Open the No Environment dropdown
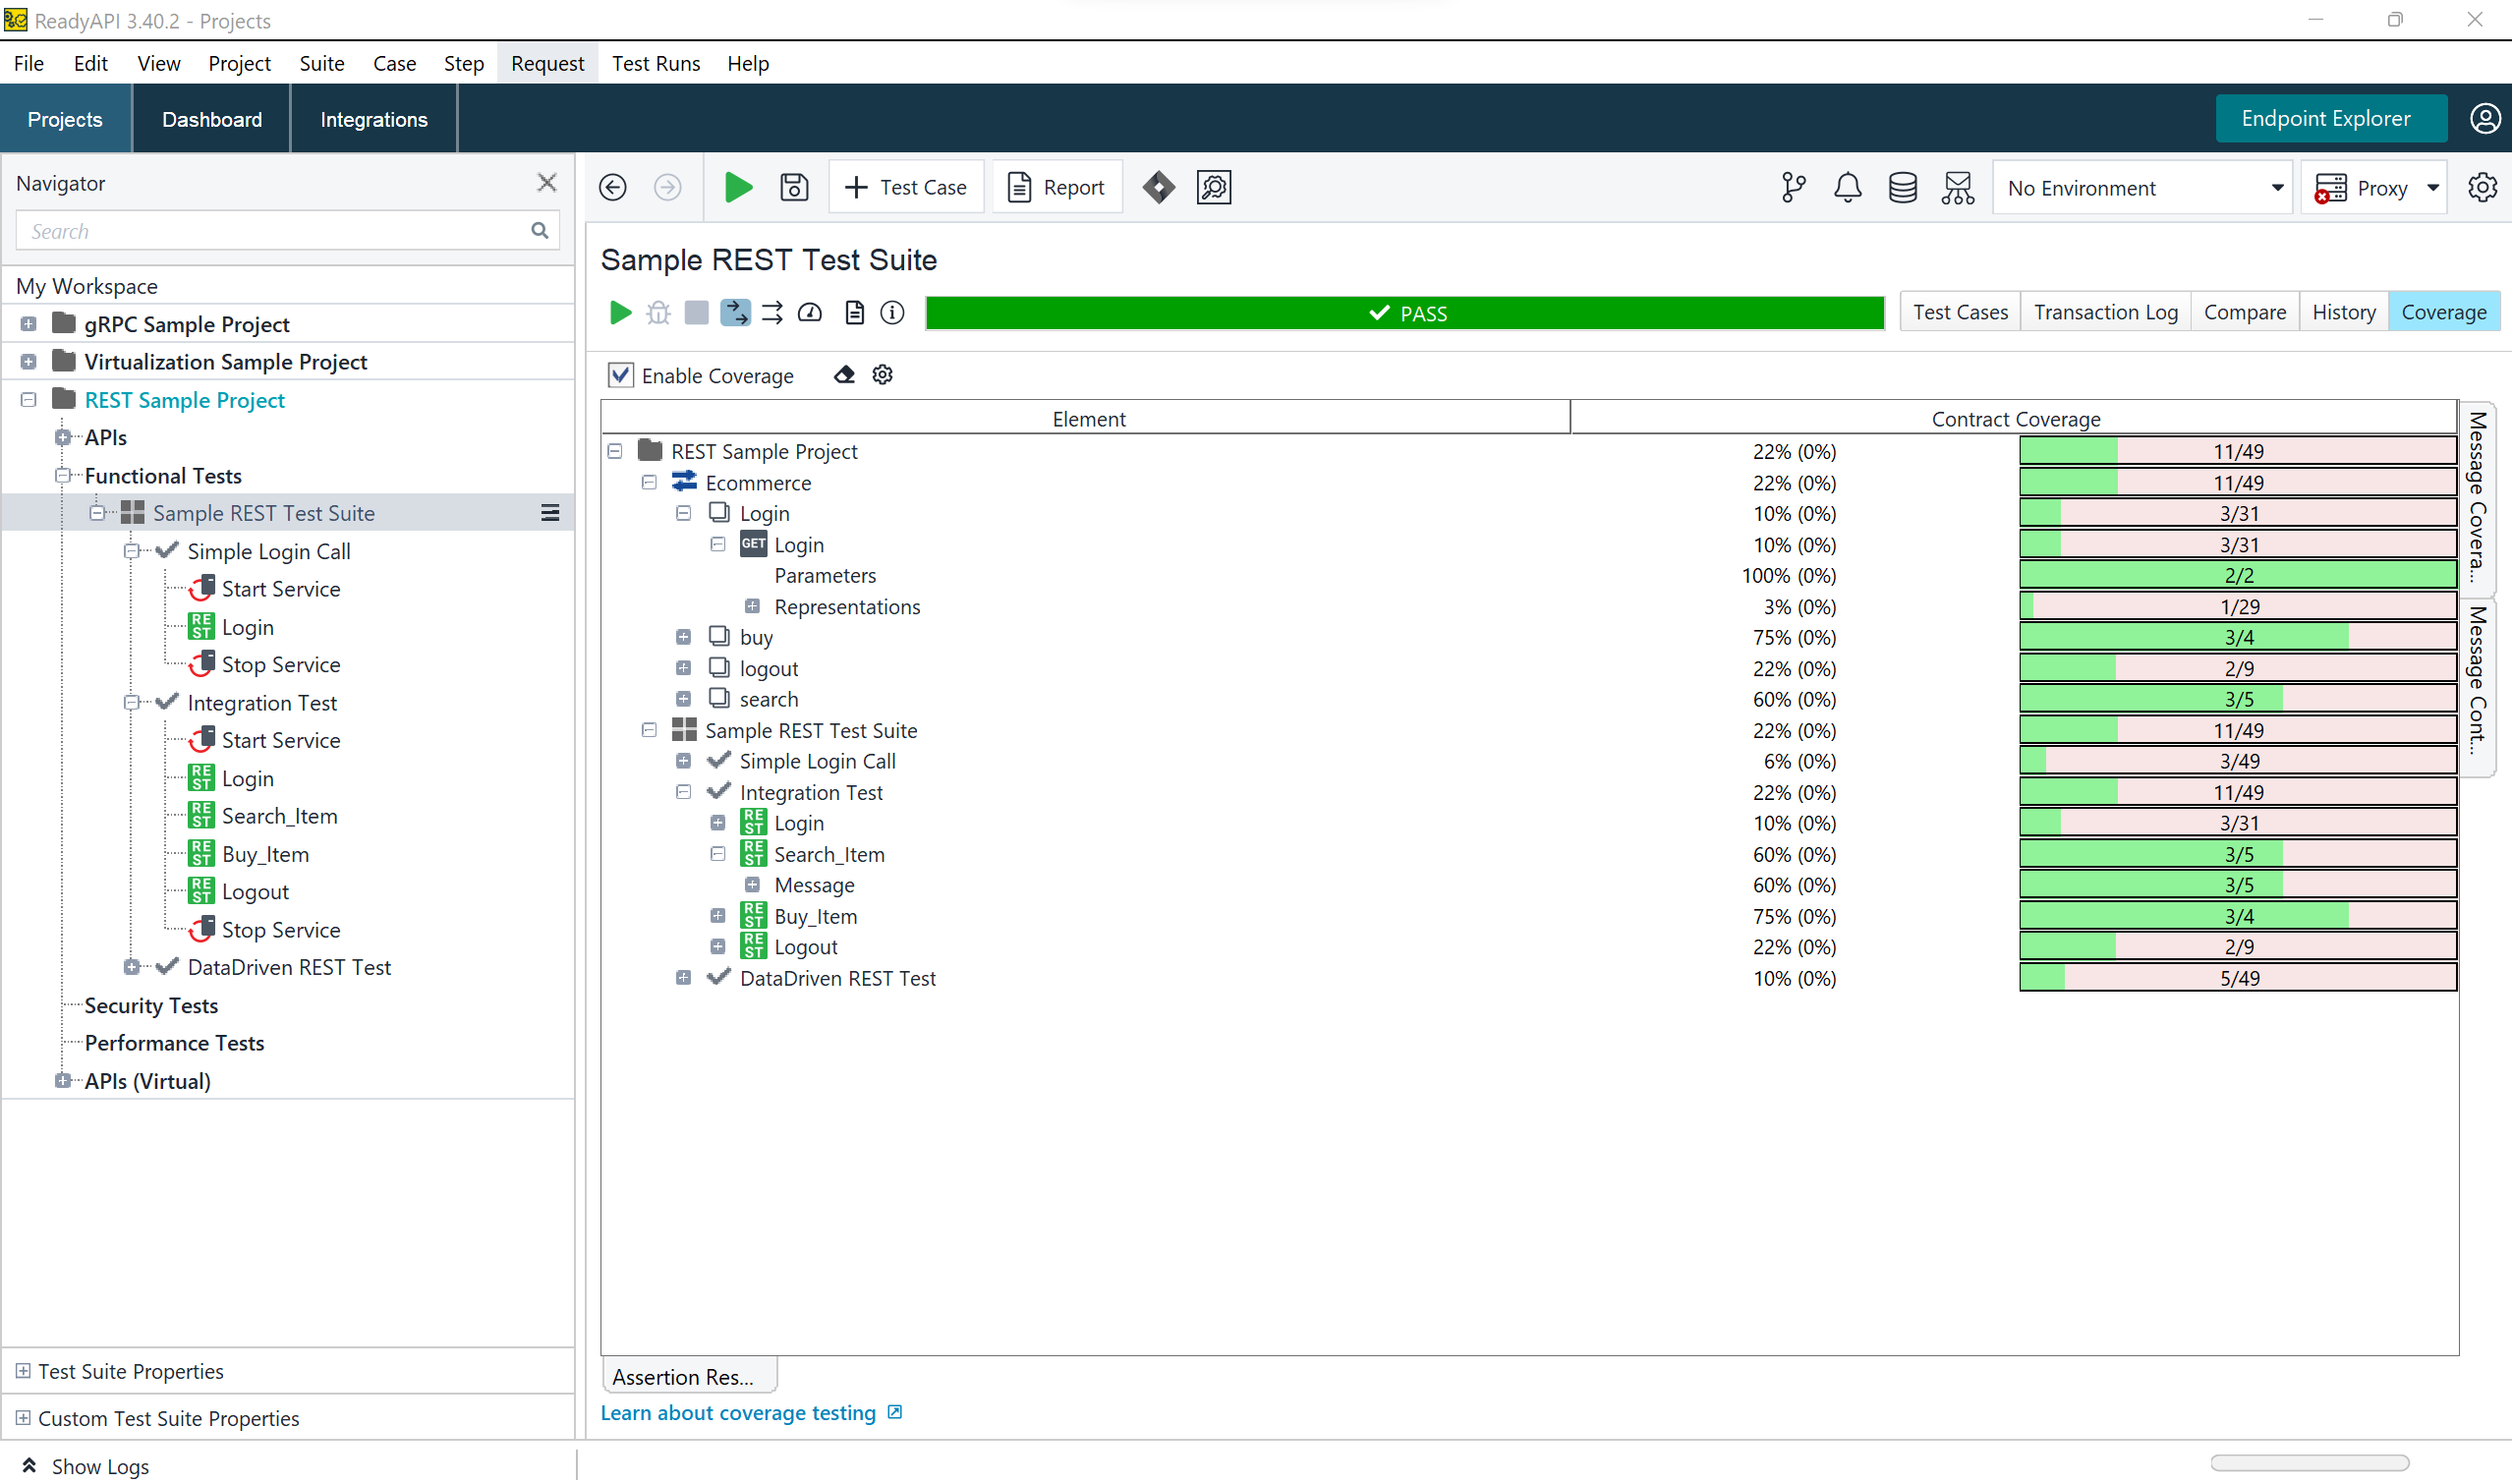Image resolution: width=2512 pixels, height=1484 pixels. [x=2143, y=188]
